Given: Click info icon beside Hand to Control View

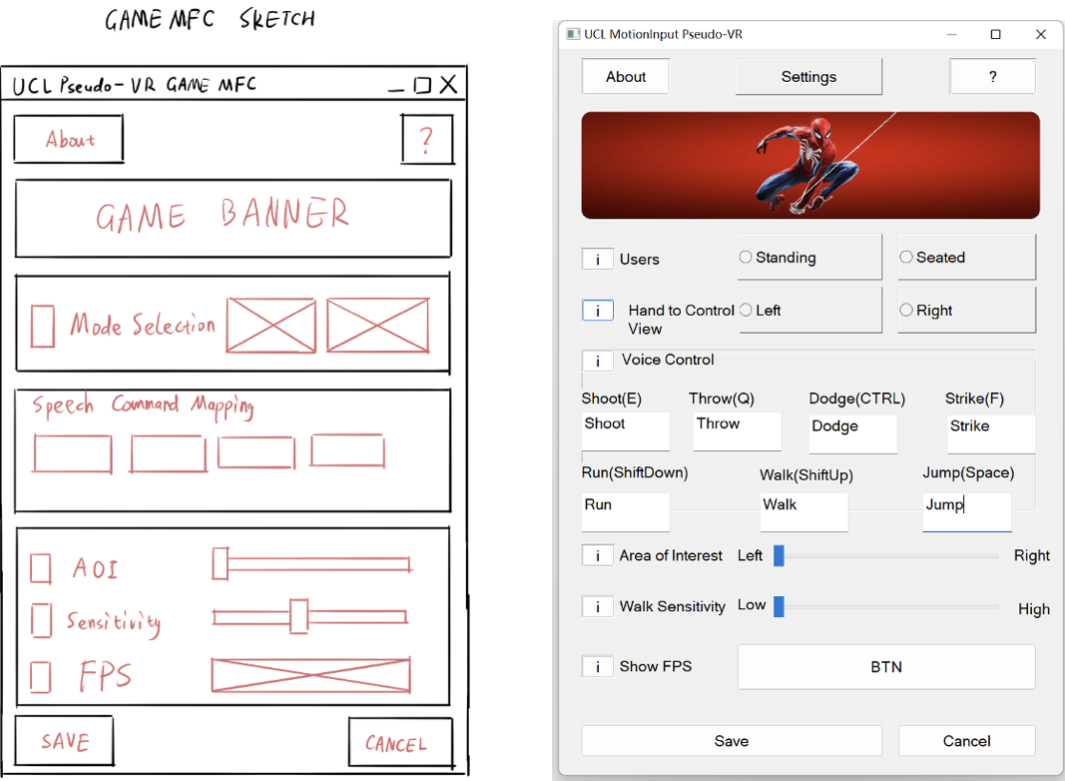Looking at the screenshot, I should coord(598,311).
